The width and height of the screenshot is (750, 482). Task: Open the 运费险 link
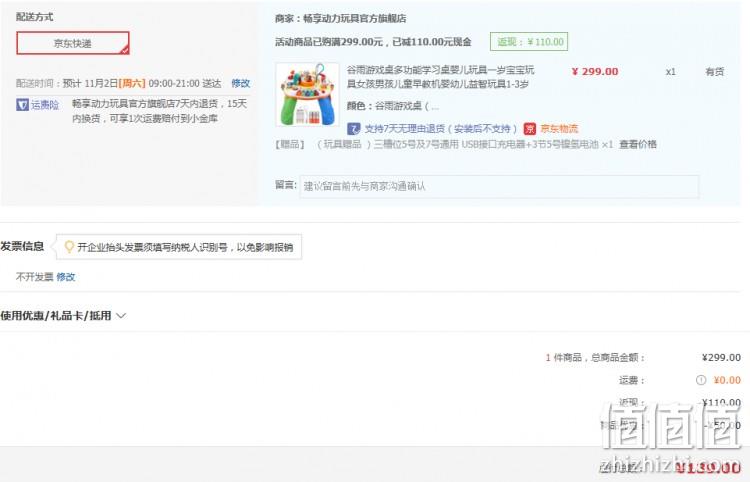click(45, 105)
